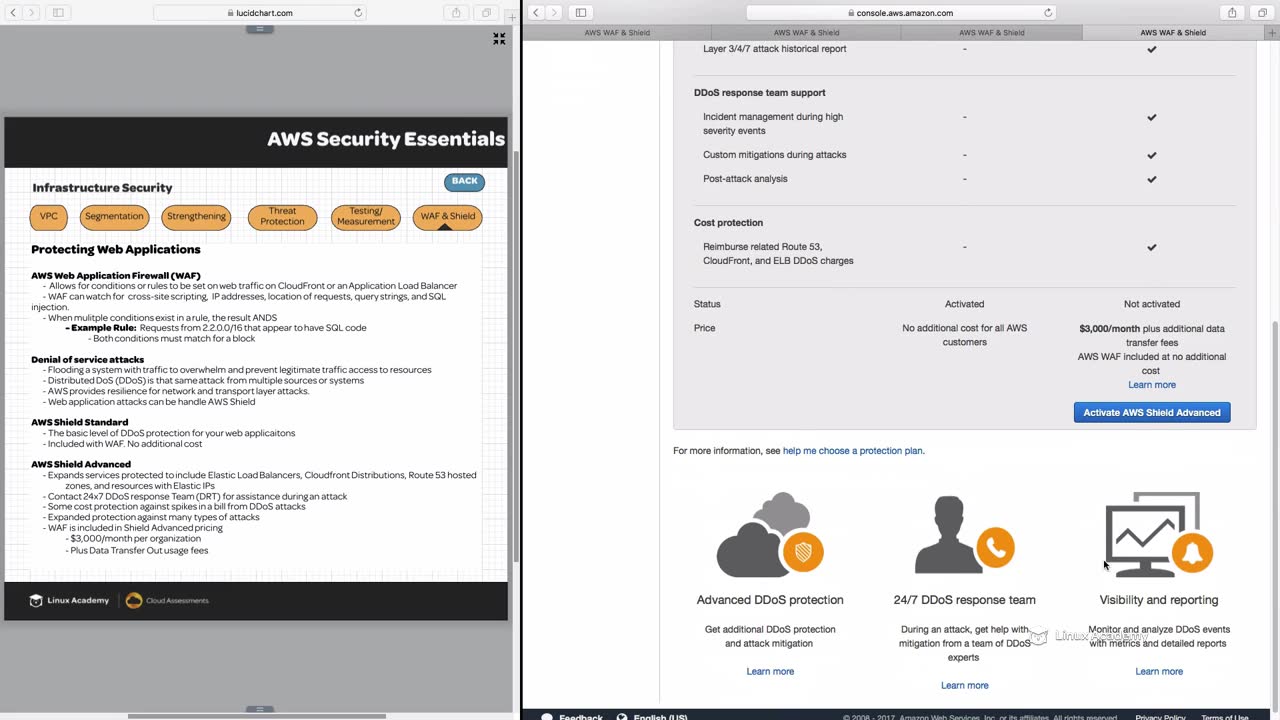Go back in the AWS console Safari window
1280x720 pixels.
(536, 13)
